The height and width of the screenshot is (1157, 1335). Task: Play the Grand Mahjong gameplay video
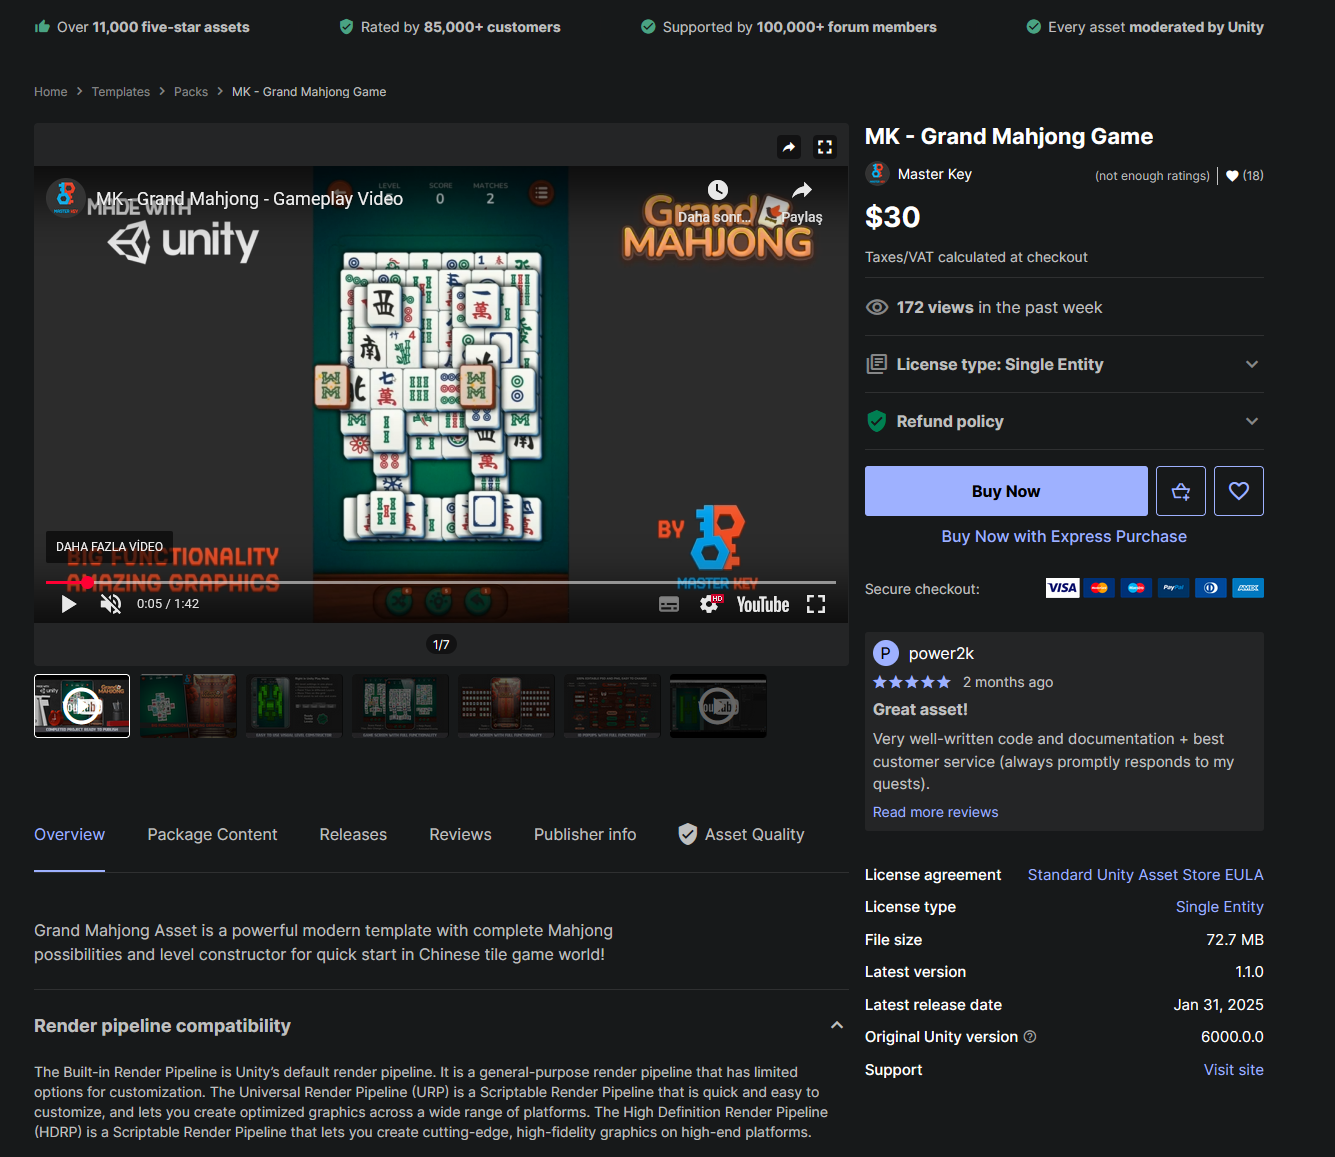[69, 604]
